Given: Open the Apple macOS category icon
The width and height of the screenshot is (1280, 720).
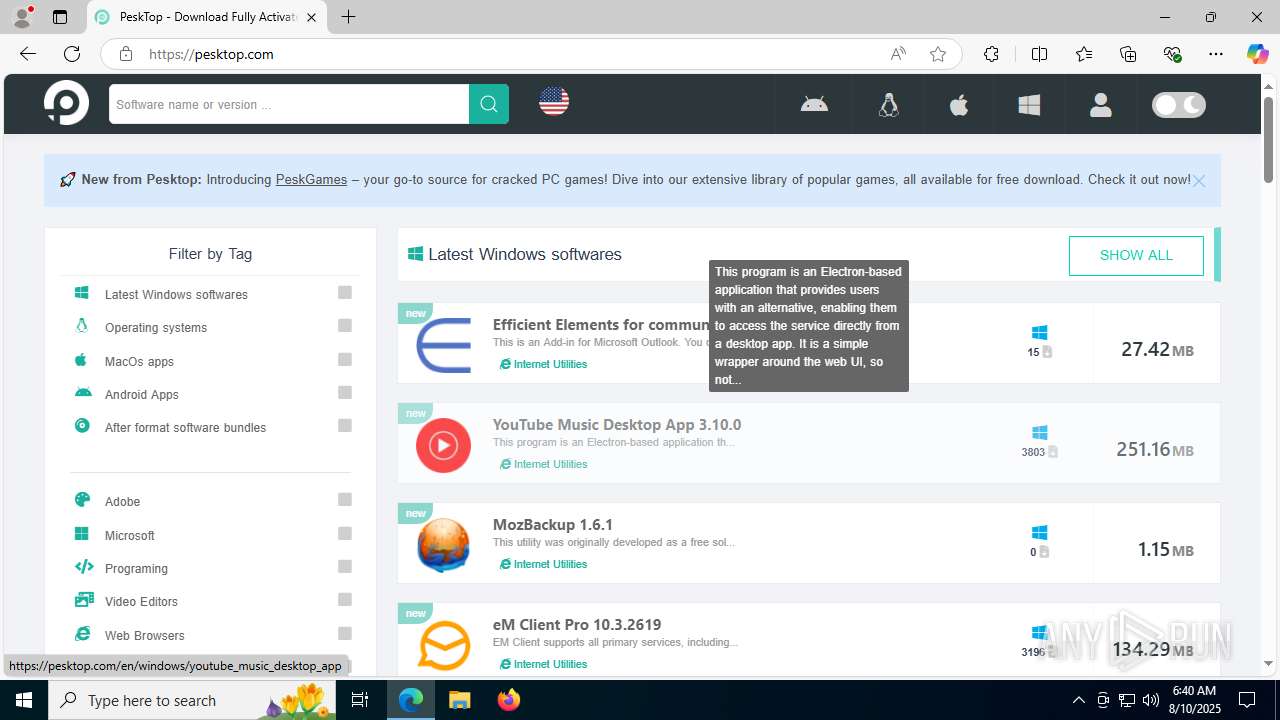Looking at the screenshot, I should [x=959, y=104].
